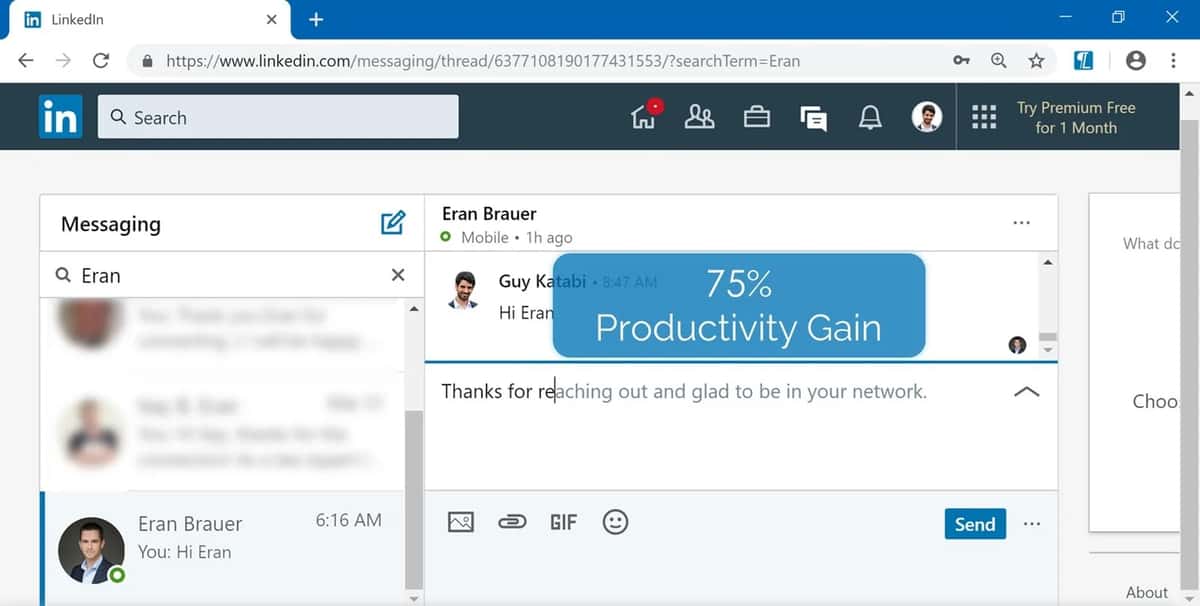Clear the Eran search term
The width and height of the screenshot is (1200, 606).
click(398, 275)
